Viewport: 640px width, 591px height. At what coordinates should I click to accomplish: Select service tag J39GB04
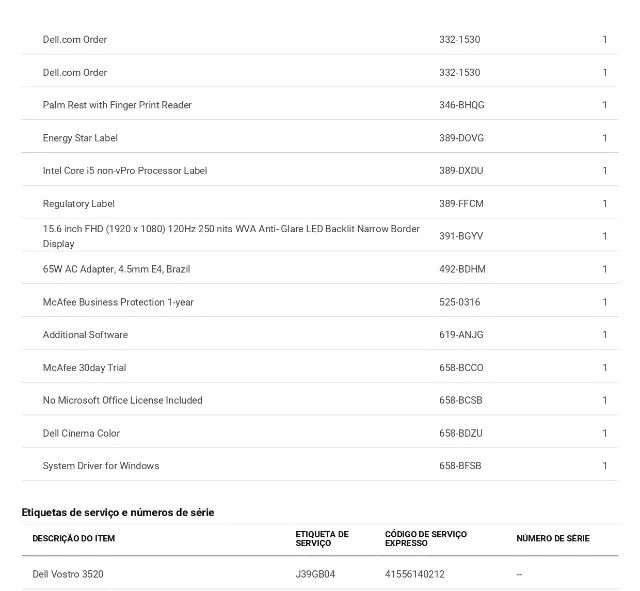point(315,574)
